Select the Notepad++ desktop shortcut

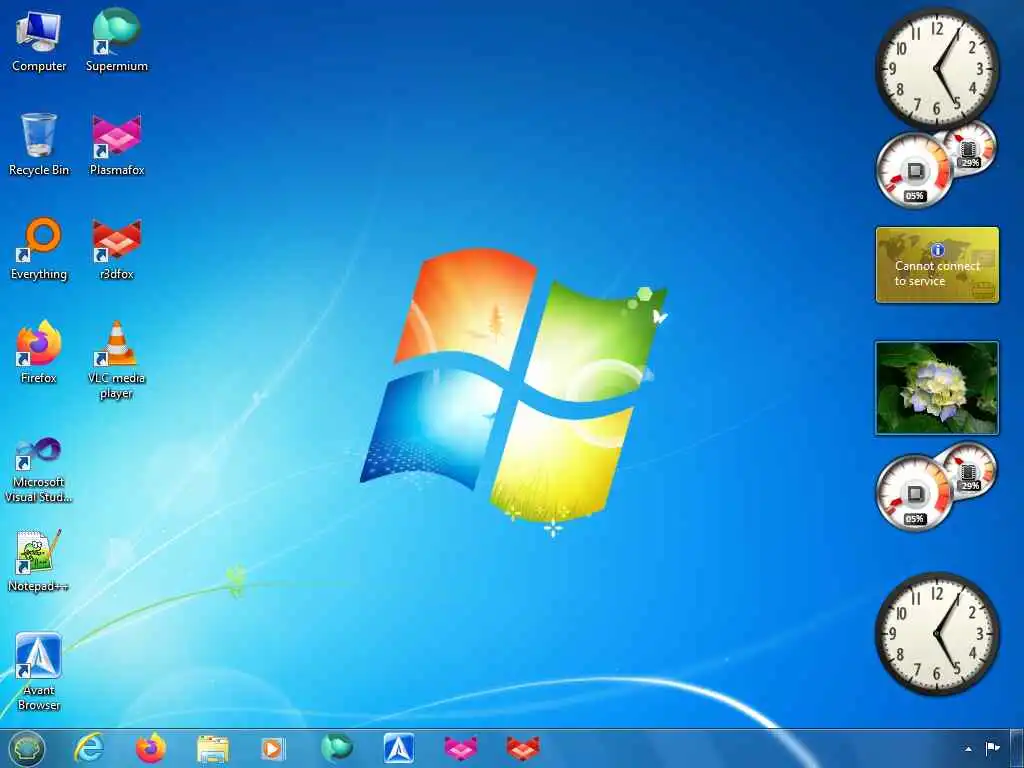tap(39, 560)
